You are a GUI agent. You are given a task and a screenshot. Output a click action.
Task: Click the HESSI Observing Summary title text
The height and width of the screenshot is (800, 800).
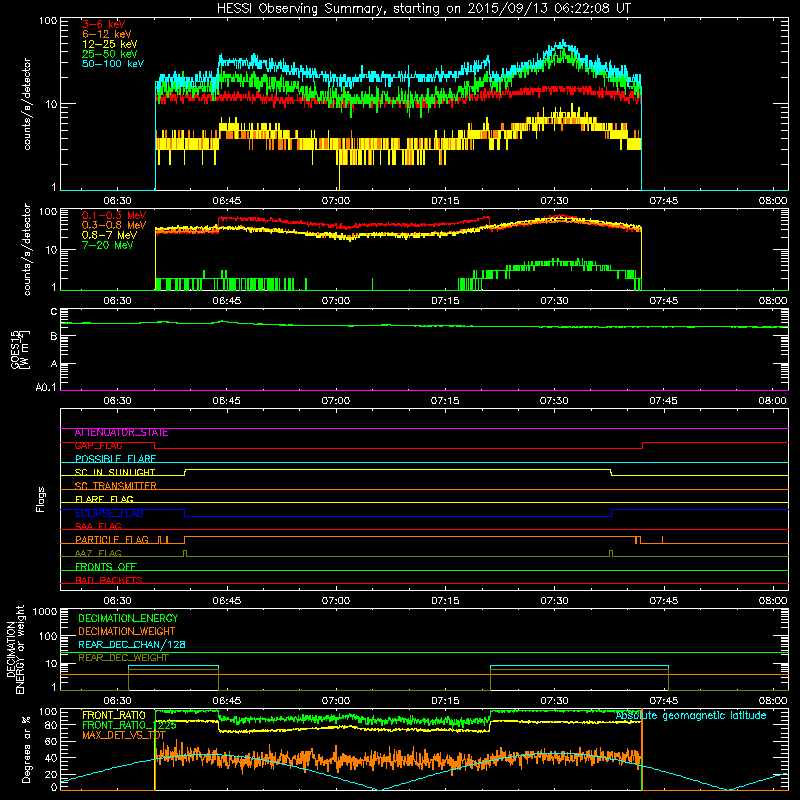(424, 9)
